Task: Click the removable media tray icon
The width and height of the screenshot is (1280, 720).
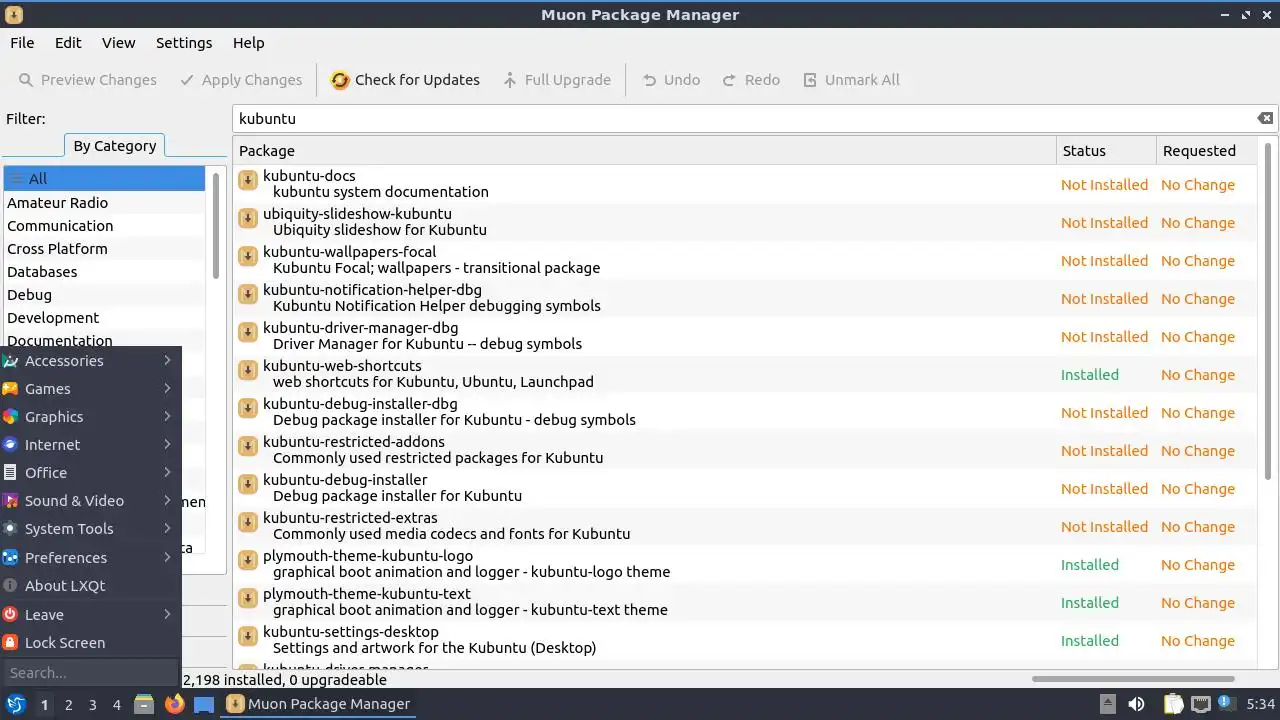Action: pyautogui.click(x=1107, y=704)
